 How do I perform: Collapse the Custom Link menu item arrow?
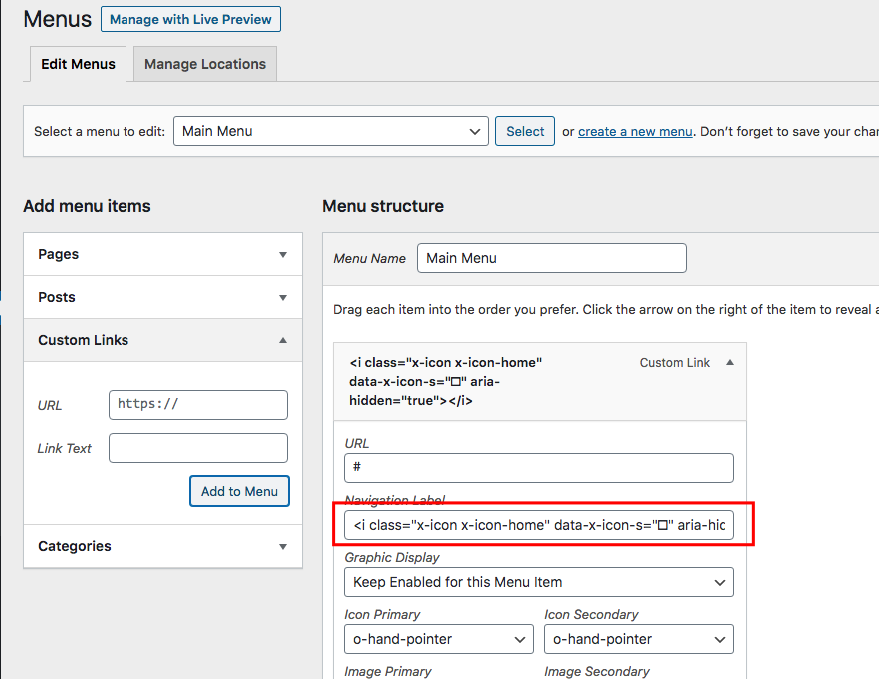(x=730, y=363)
